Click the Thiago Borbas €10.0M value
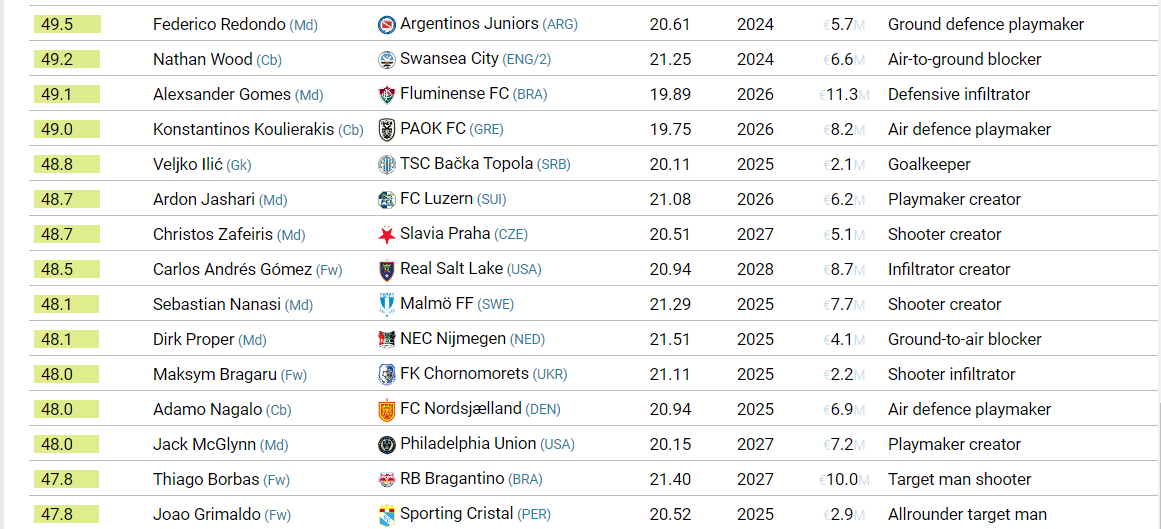The width and height of the screenshot is (1161, 529). (x=843, y=480)
